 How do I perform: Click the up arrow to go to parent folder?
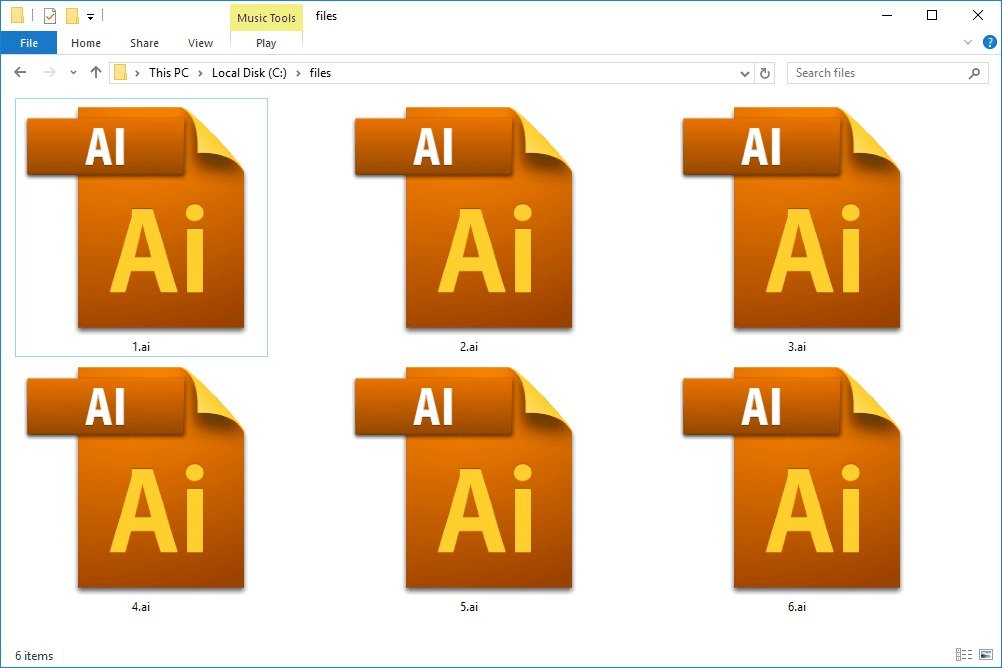click(95, 72)
